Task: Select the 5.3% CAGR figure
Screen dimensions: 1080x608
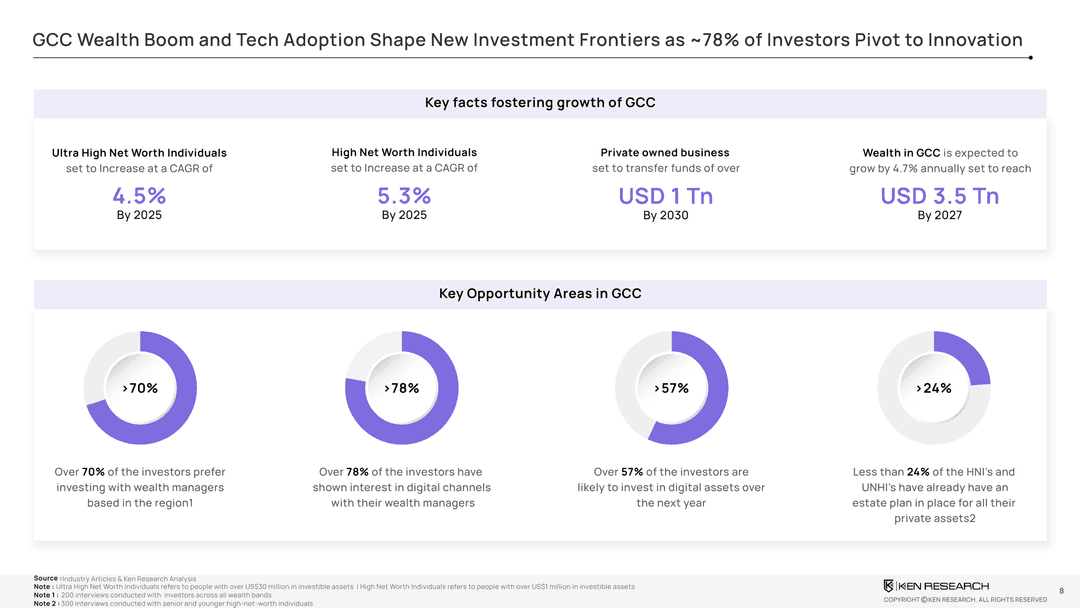Action: 404,196
